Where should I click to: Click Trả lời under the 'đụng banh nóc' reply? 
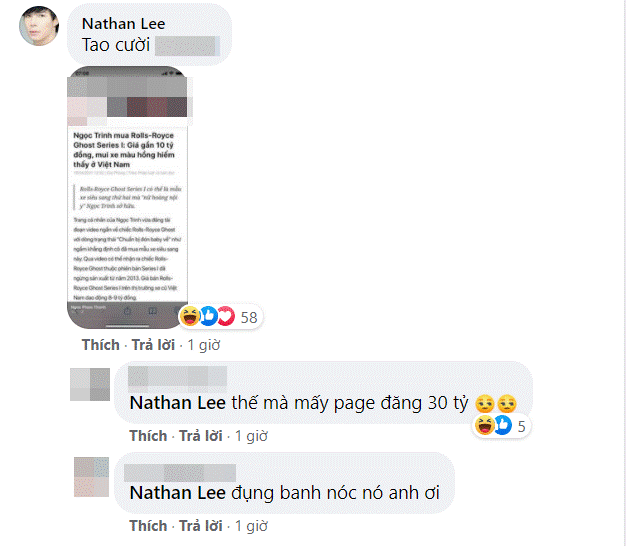coord(200,526)
